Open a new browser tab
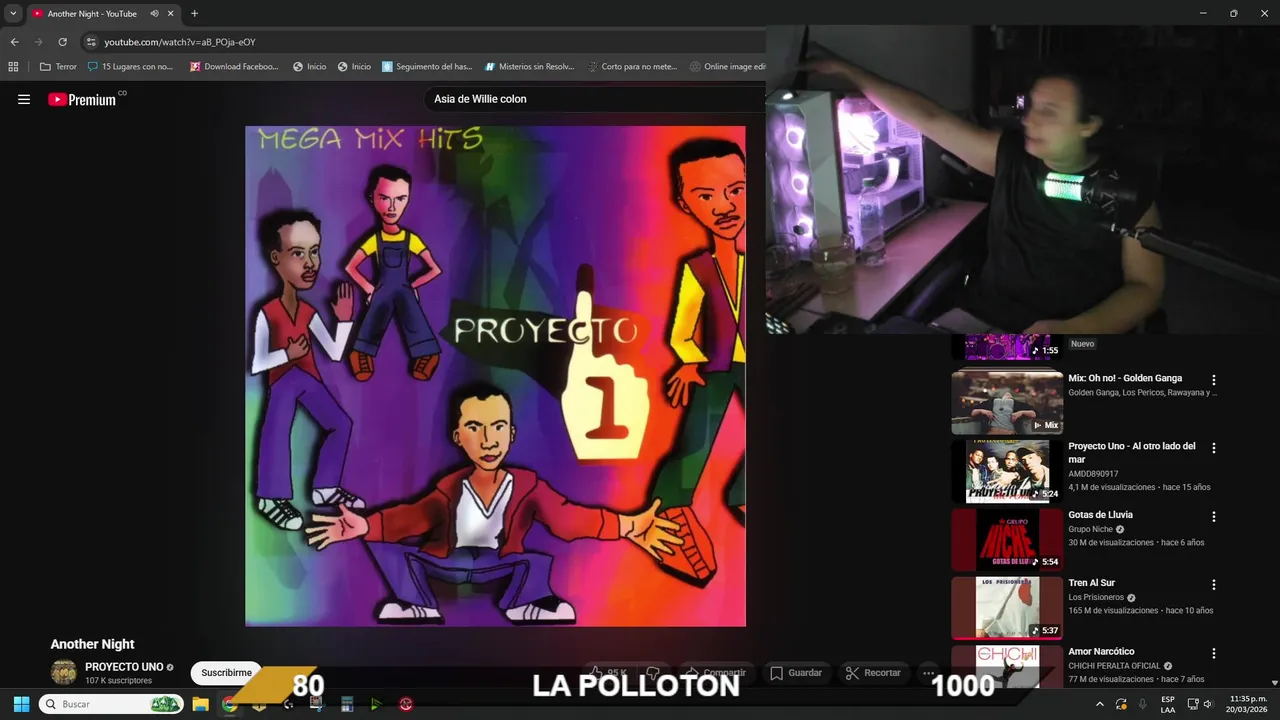1280x720 pixels. [194, 13]
